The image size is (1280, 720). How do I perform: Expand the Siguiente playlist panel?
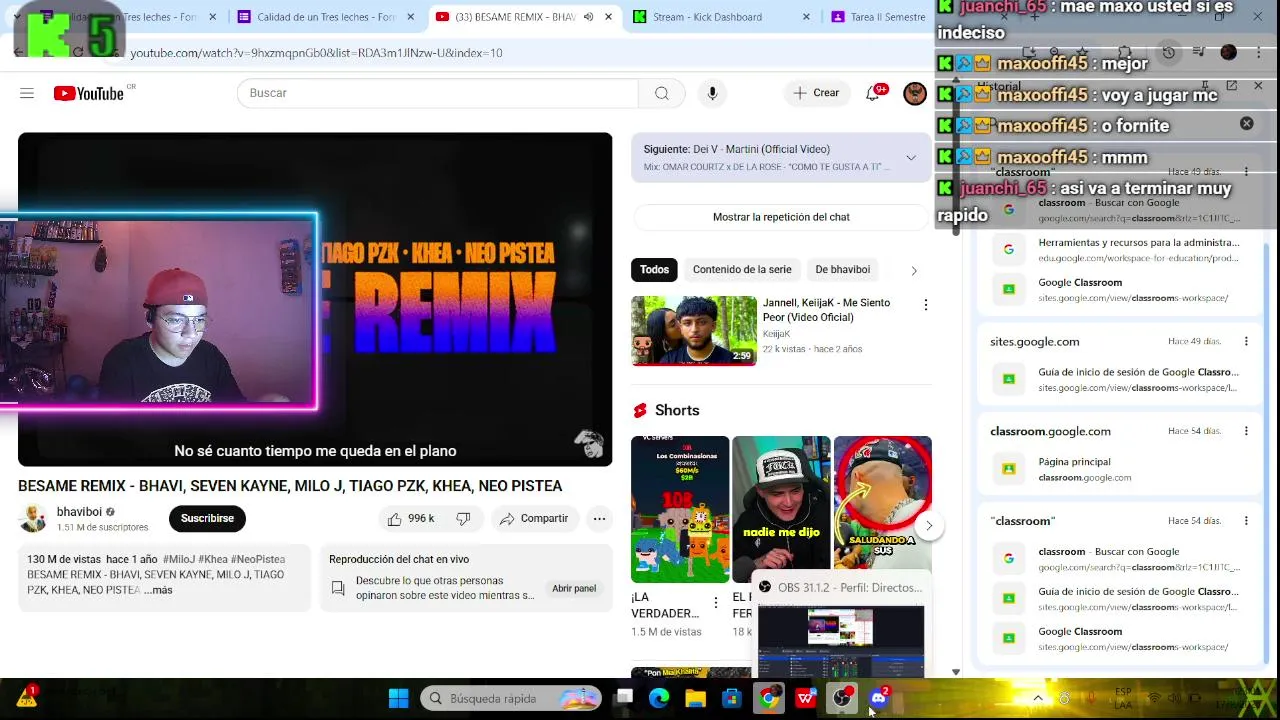(911, 158)
